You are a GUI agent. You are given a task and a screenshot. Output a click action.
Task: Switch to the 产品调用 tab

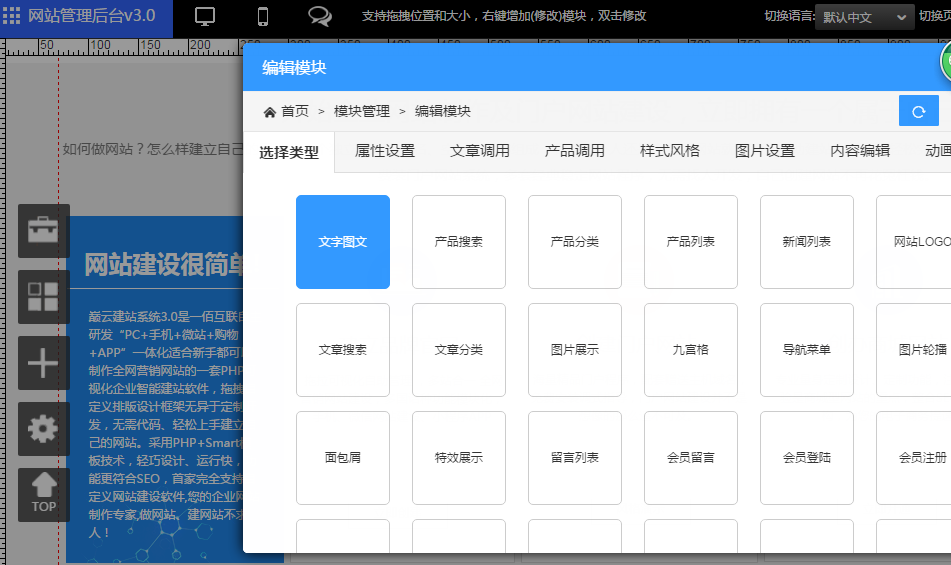574,151
